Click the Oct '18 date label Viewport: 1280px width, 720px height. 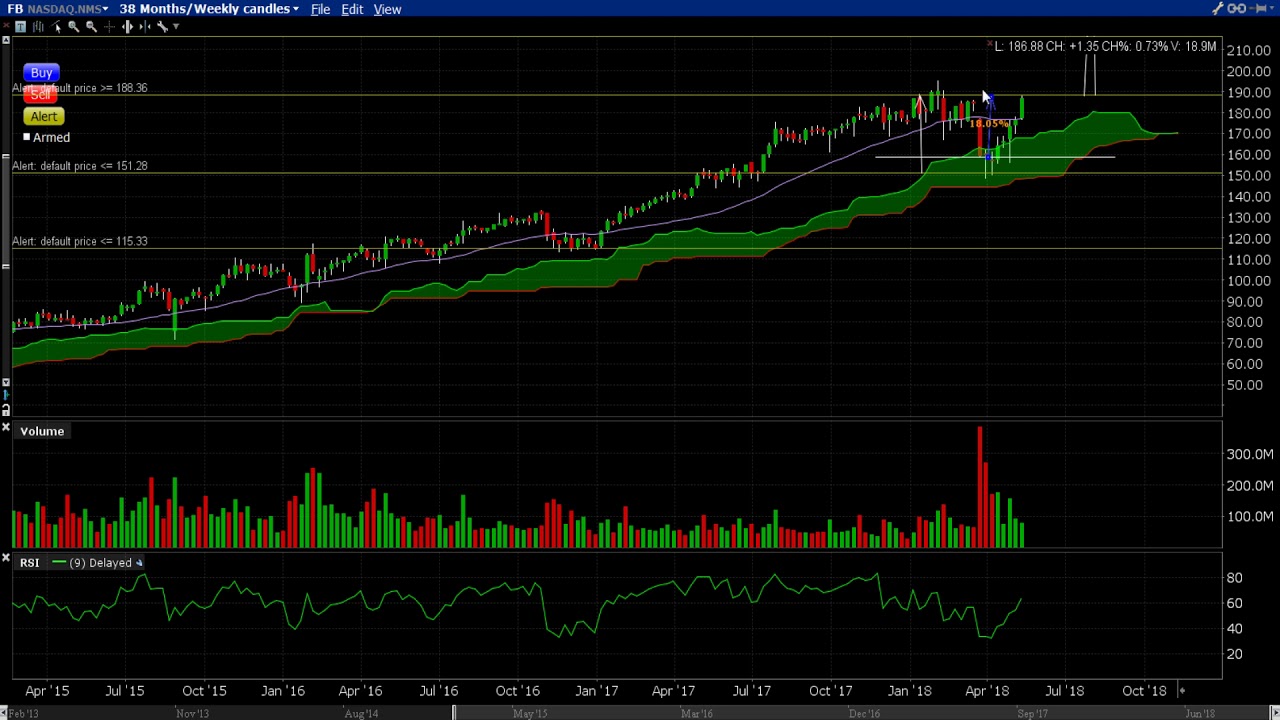(1144, 691)
